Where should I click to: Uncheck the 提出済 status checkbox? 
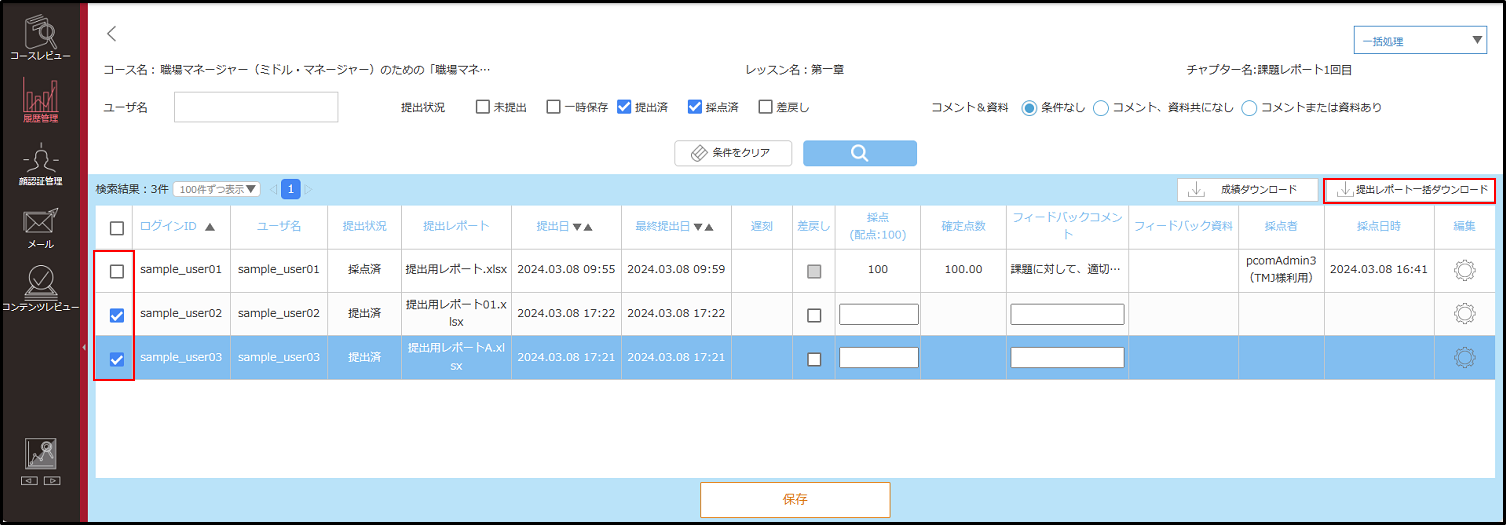coord(624,107)
